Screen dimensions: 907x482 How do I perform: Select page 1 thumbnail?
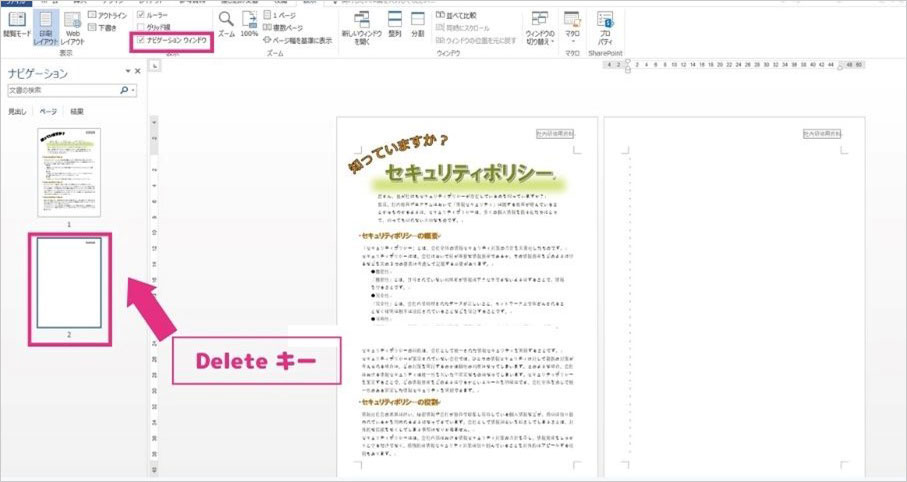(69, 172)
